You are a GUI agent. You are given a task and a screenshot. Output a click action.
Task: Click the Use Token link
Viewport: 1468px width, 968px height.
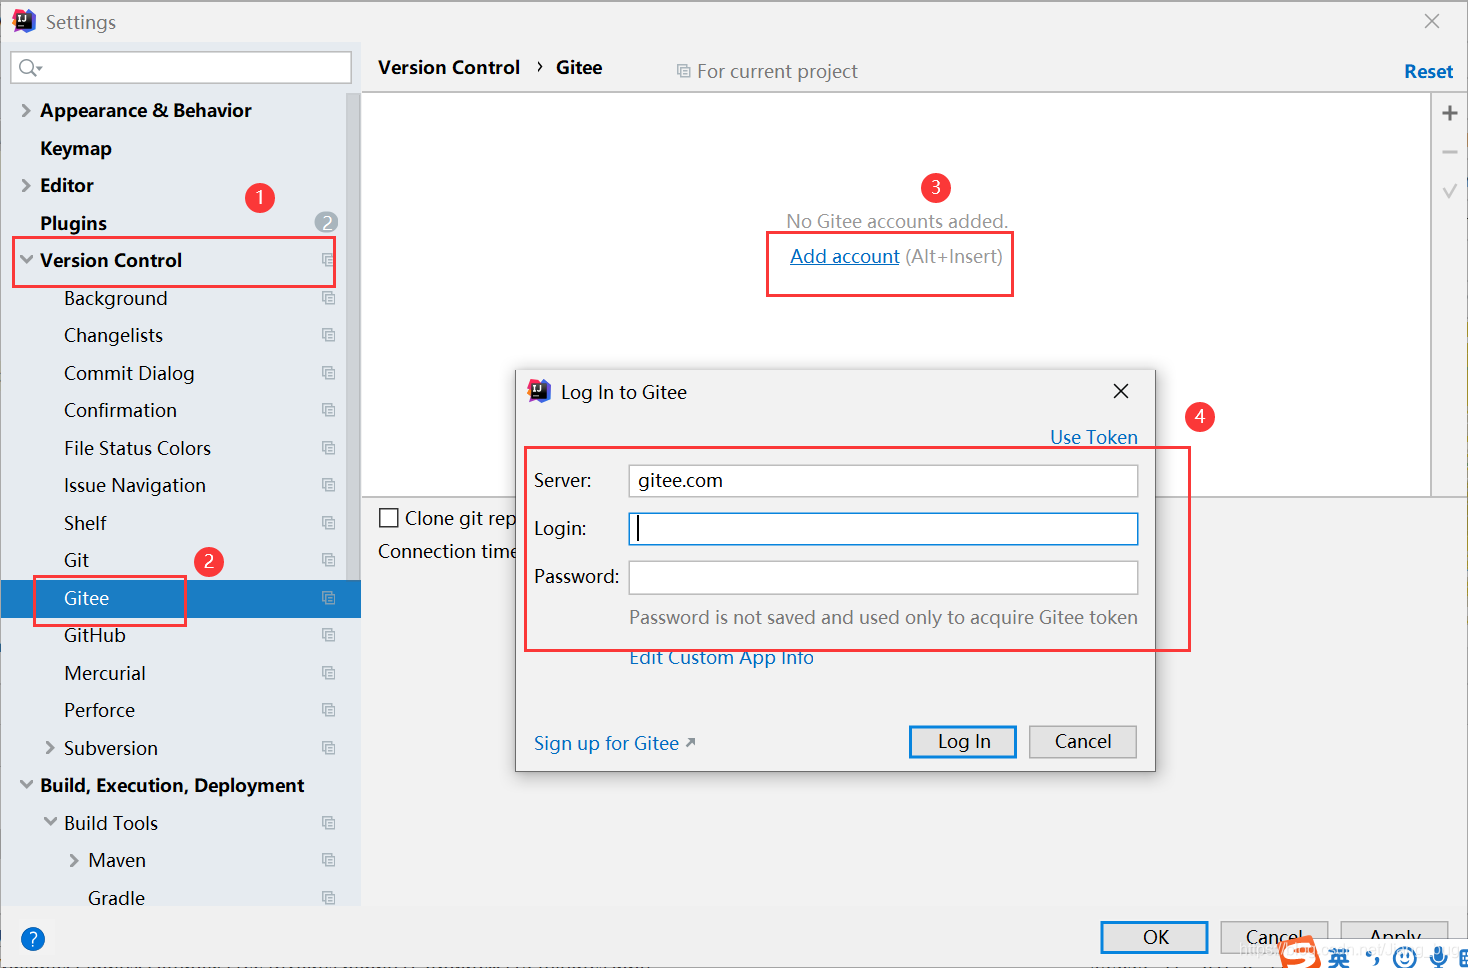coord(1094,437)
